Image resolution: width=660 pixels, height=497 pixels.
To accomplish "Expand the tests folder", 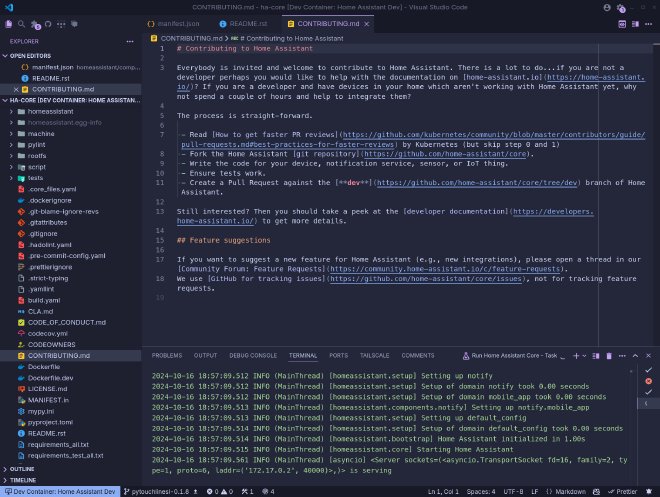I will tap(35, 178).
